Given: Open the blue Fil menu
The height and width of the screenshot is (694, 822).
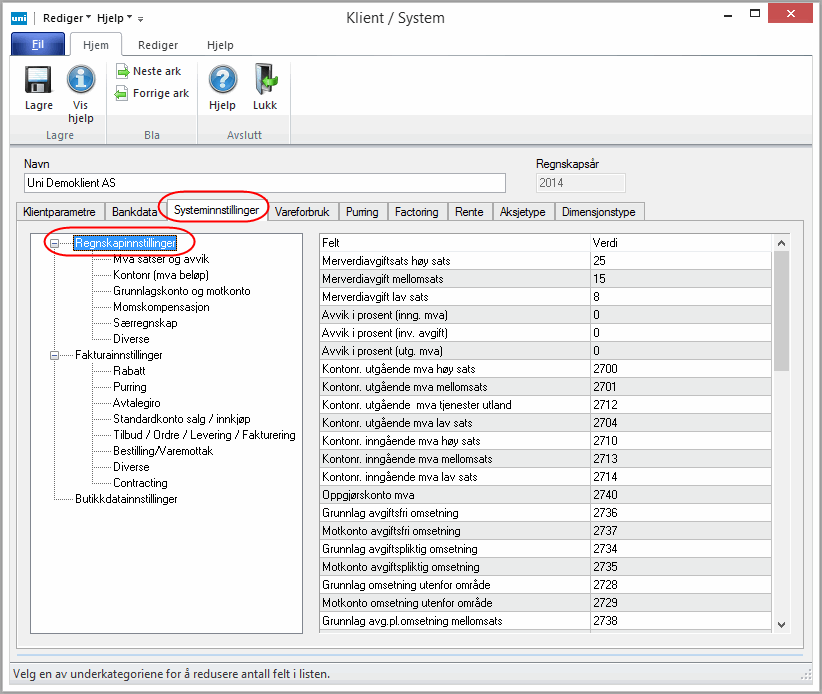Looking at the screenshot, I should [x=37, y=45].
